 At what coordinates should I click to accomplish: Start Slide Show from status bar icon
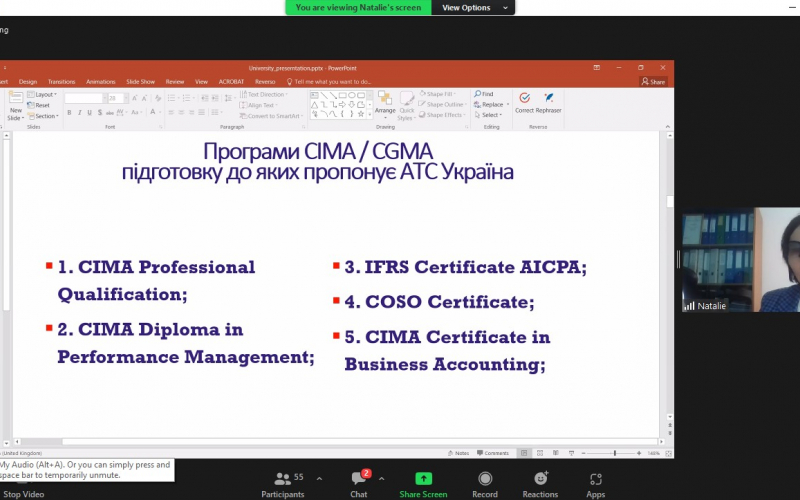pyautogui.click(x=571, y=453)
